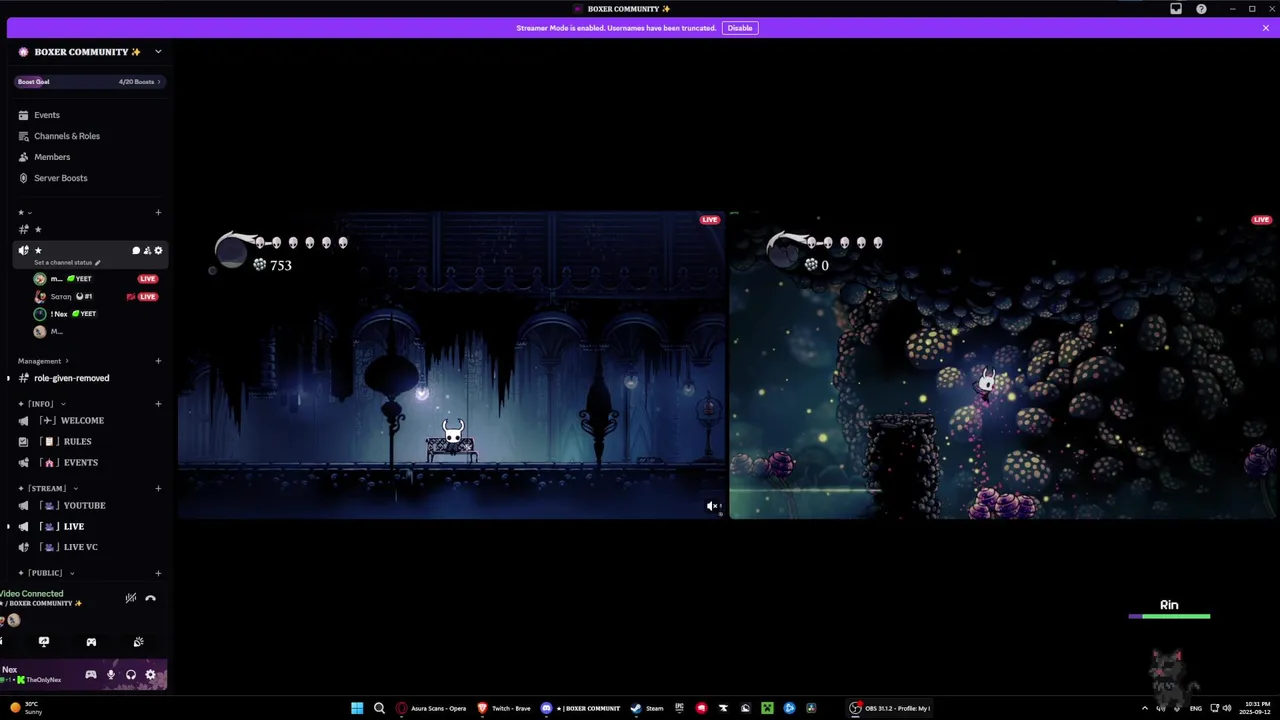
Task: Click the Video Connected status text
Action: [x=32, y=594]
